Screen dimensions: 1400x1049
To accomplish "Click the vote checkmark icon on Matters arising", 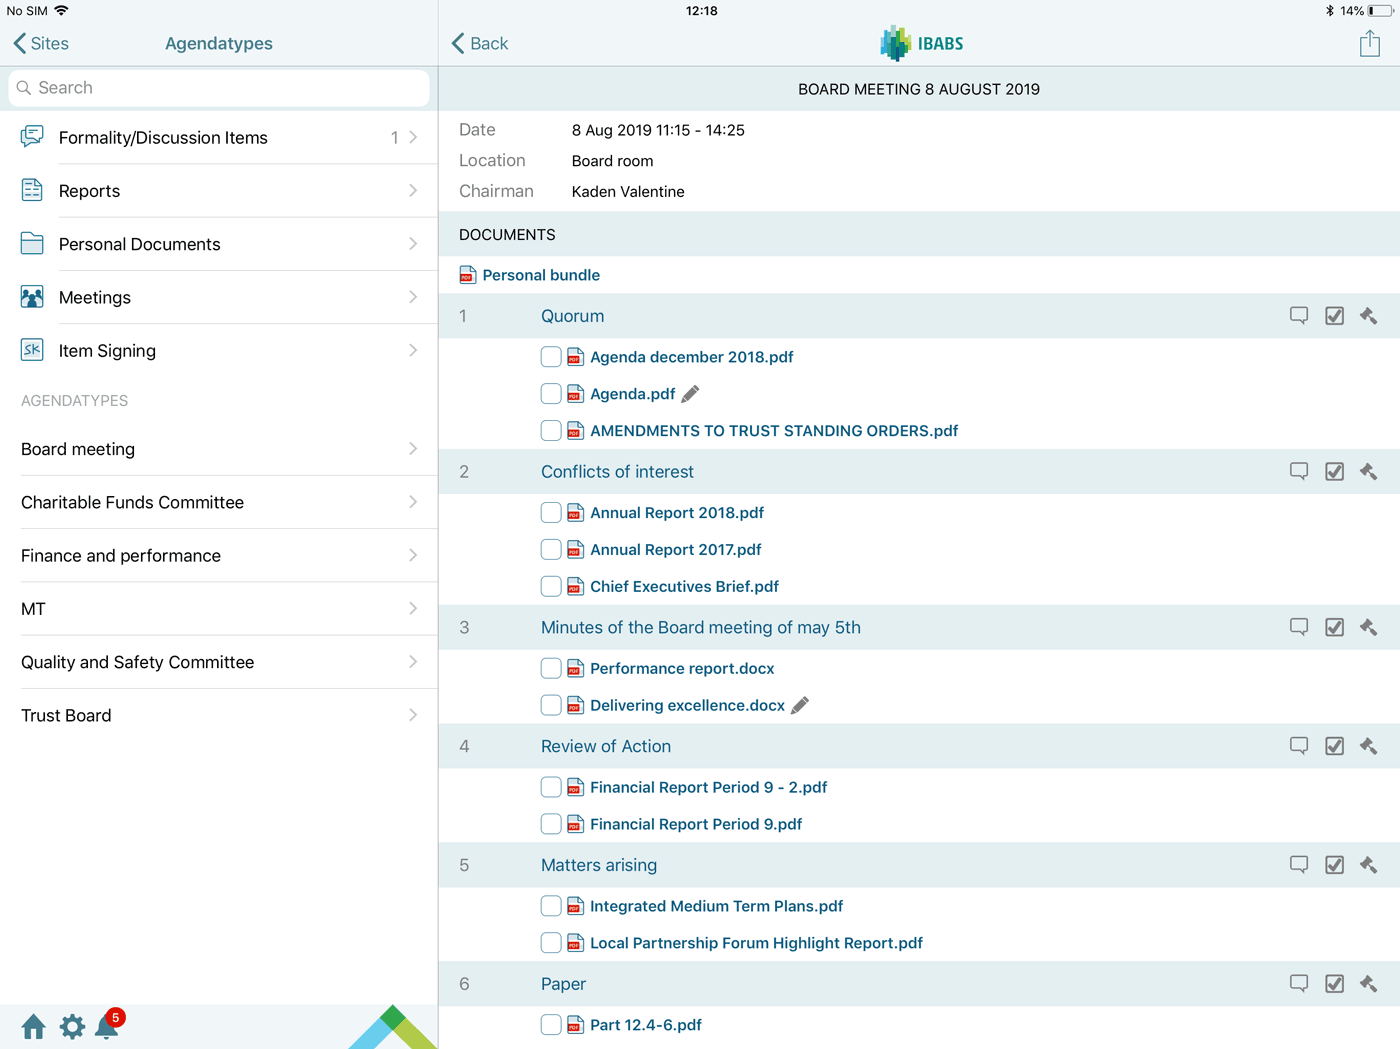I will pos(1334,864).
